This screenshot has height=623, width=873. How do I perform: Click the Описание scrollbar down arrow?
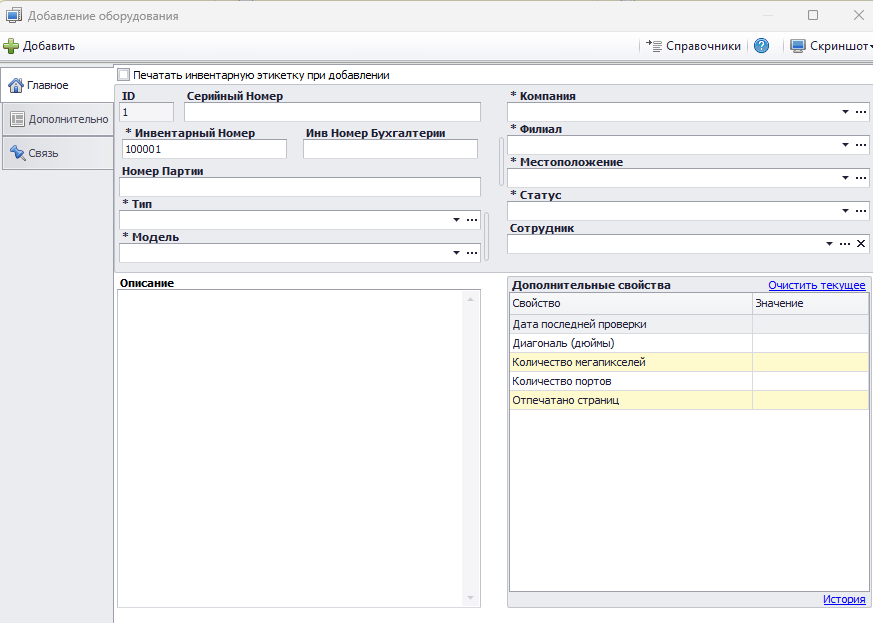tap(470, 598)
